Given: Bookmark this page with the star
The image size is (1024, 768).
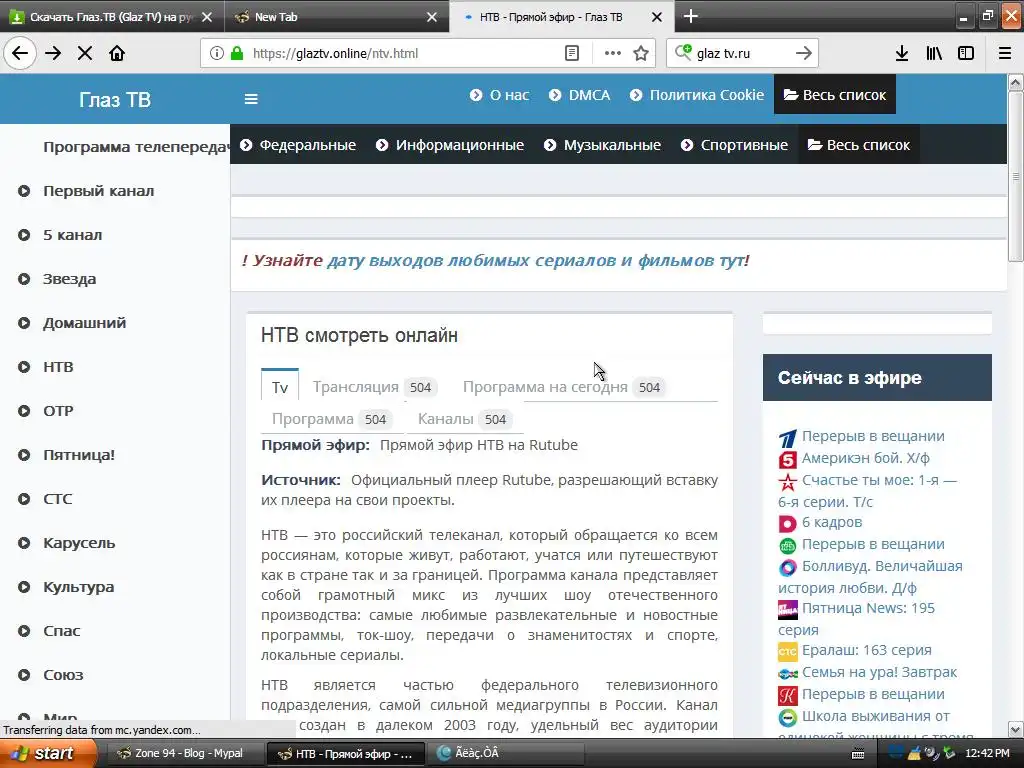Looking at the screenshot, I should (x=641, y=53).
